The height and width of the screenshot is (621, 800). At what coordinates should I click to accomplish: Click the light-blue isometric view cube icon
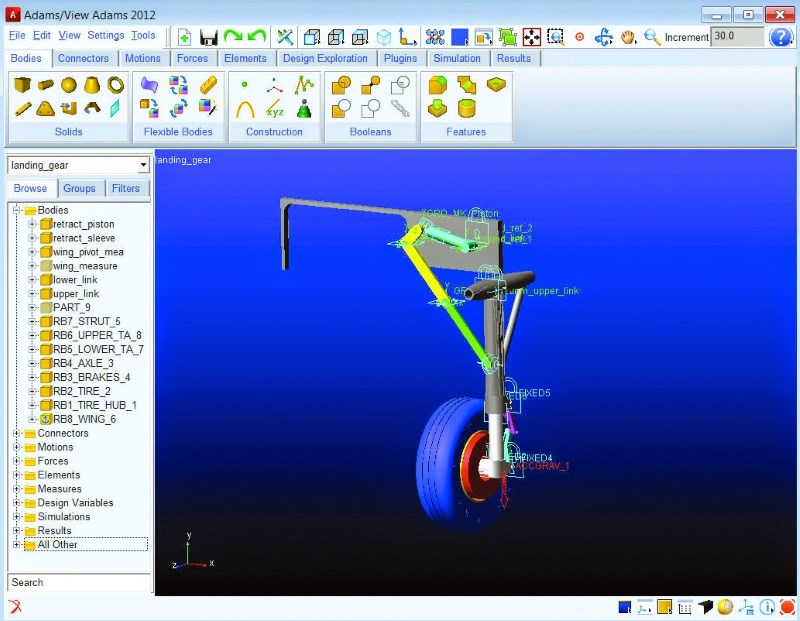click(384, 37)
